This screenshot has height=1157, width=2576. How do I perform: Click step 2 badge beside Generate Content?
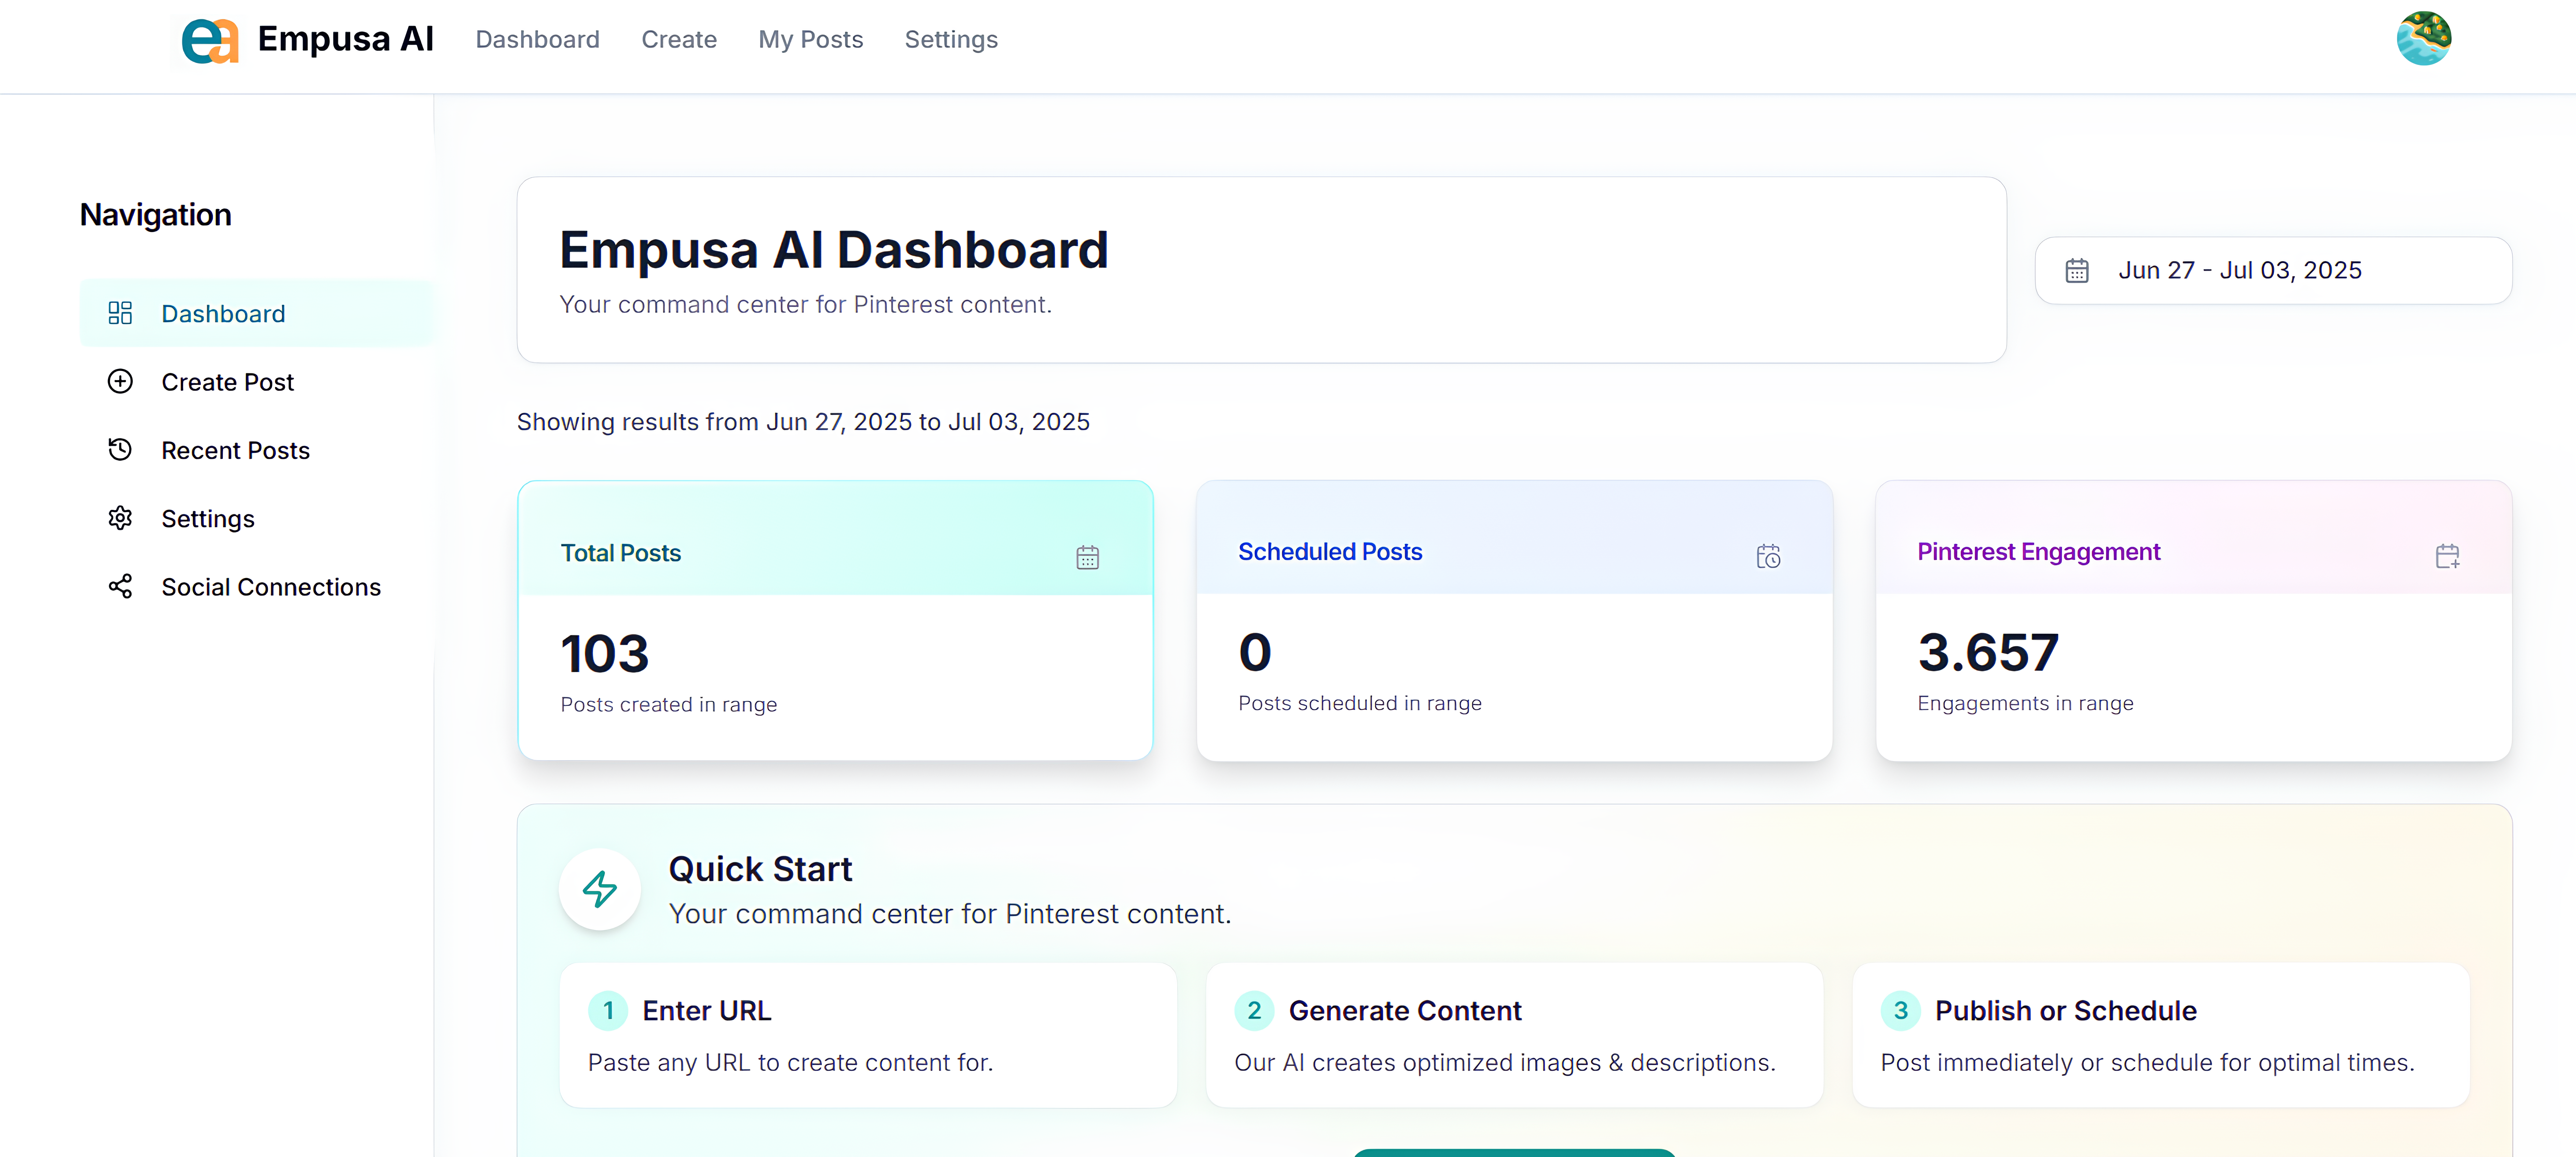click(1254, 1011)
